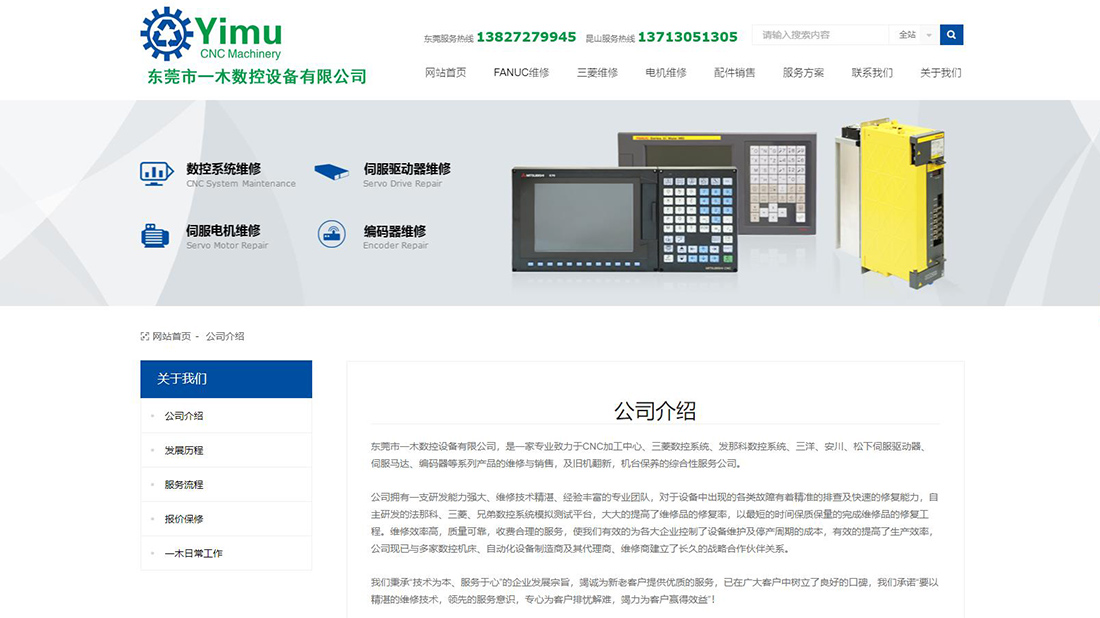Select 联系我们 in the navigation bar
The height and width of the screenshot is (618, 1100).
click(x=872, y=73)
